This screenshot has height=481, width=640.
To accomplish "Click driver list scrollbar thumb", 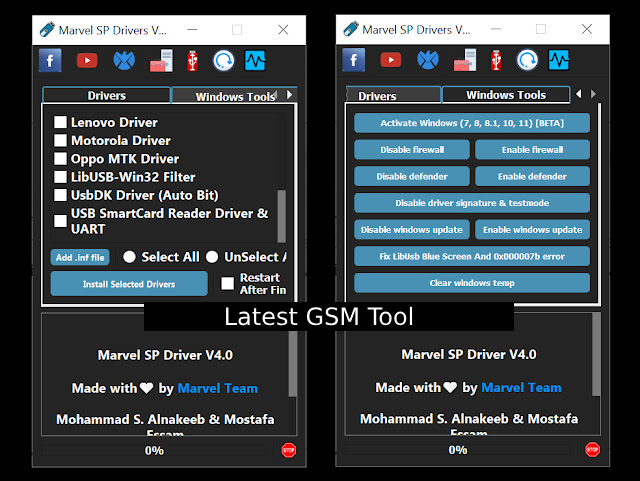I will [281, 216].
